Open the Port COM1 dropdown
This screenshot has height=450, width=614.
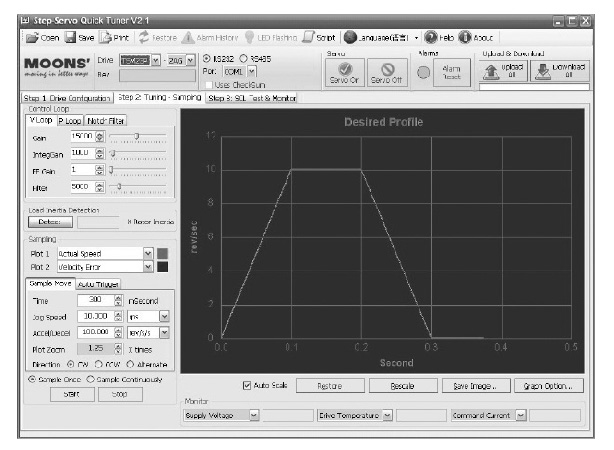[252, 72]
